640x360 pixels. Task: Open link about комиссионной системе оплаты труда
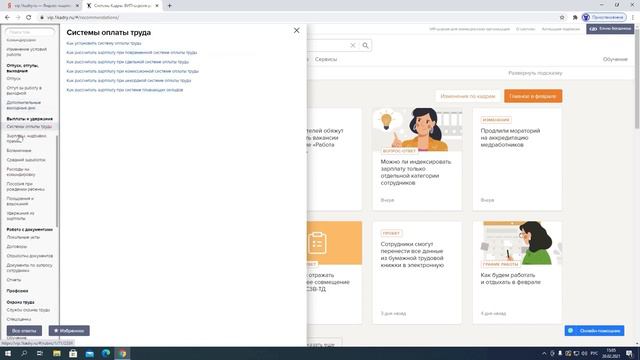[132, 71]
